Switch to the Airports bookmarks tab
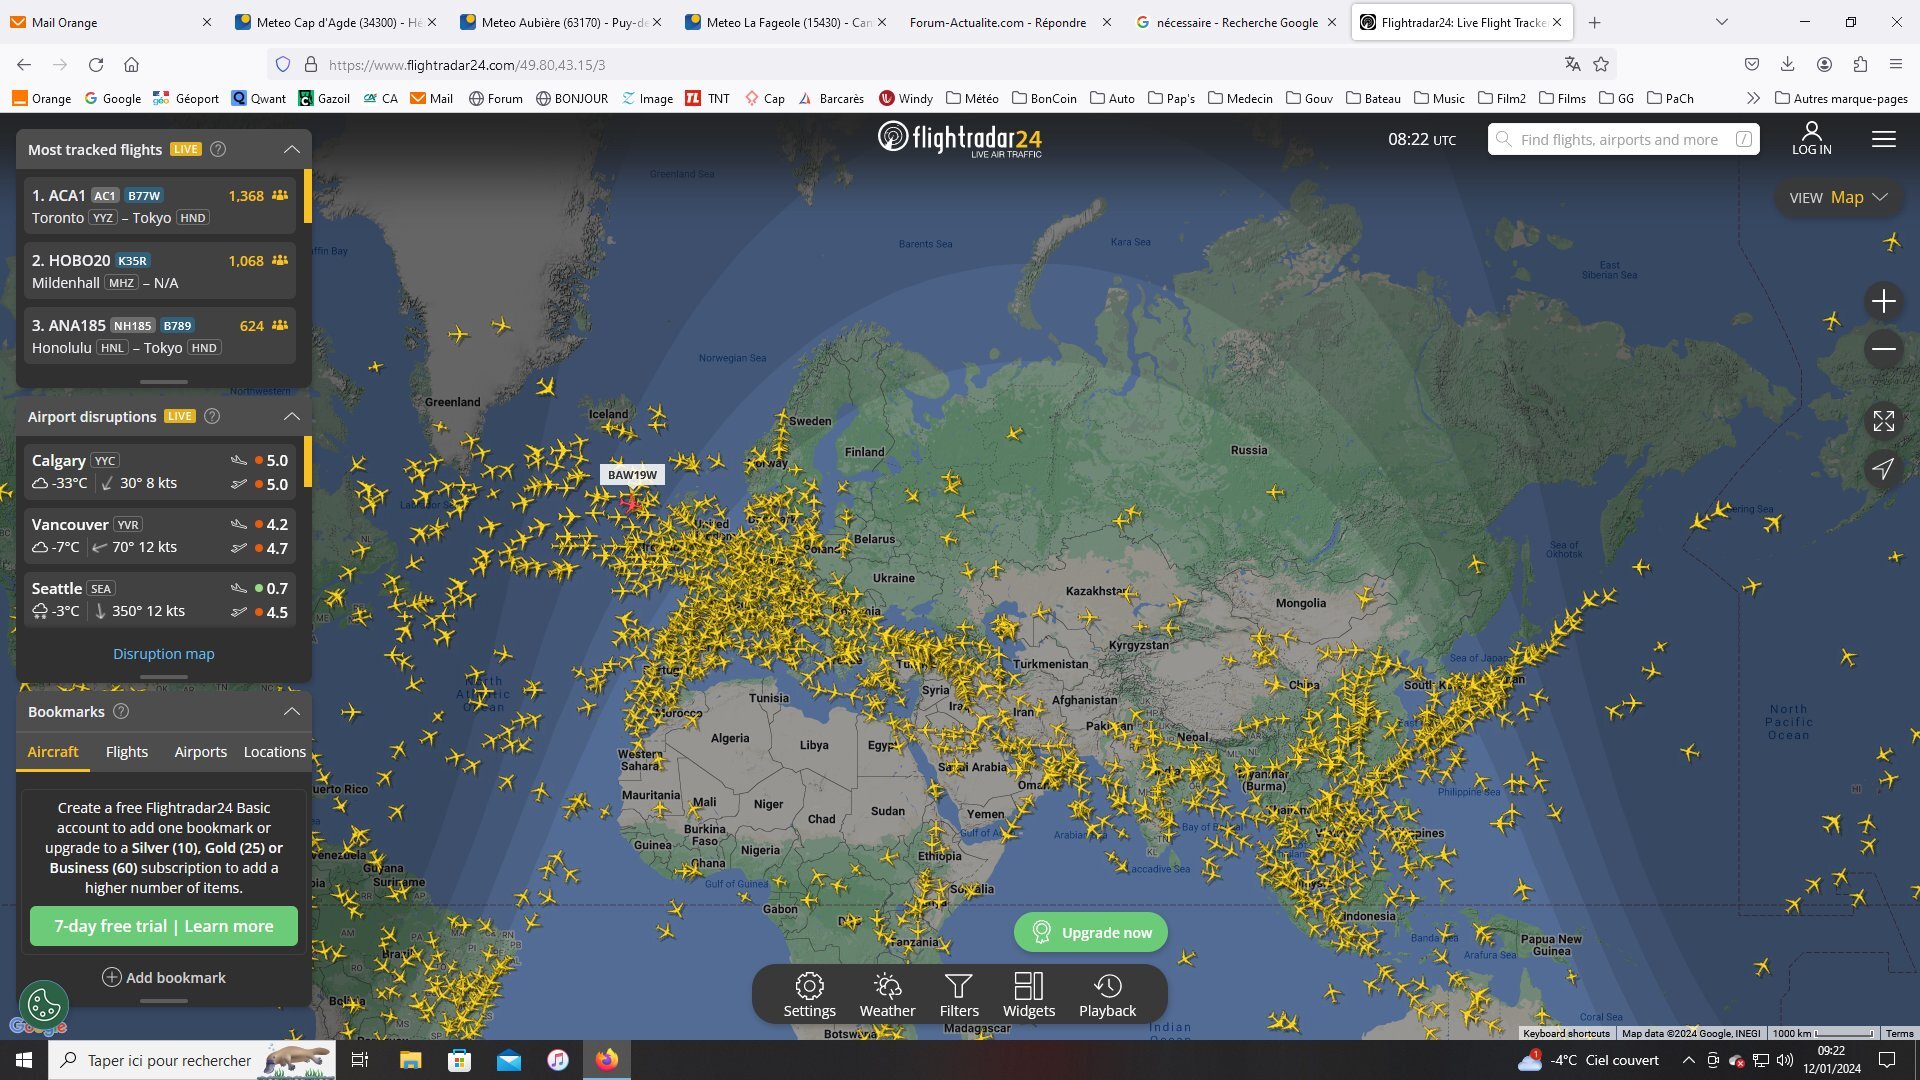 [200, 752]
